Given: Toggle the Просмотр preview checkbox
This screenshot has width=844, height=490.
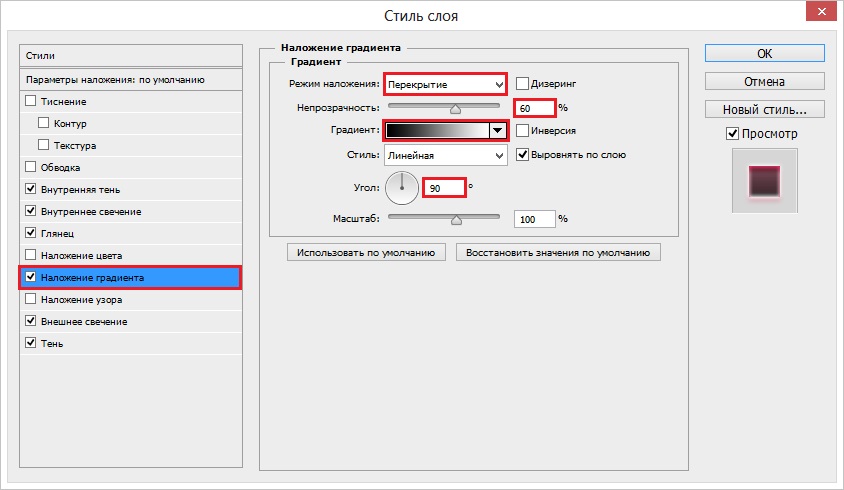Looking at the screenshot, I should point(732,134).
